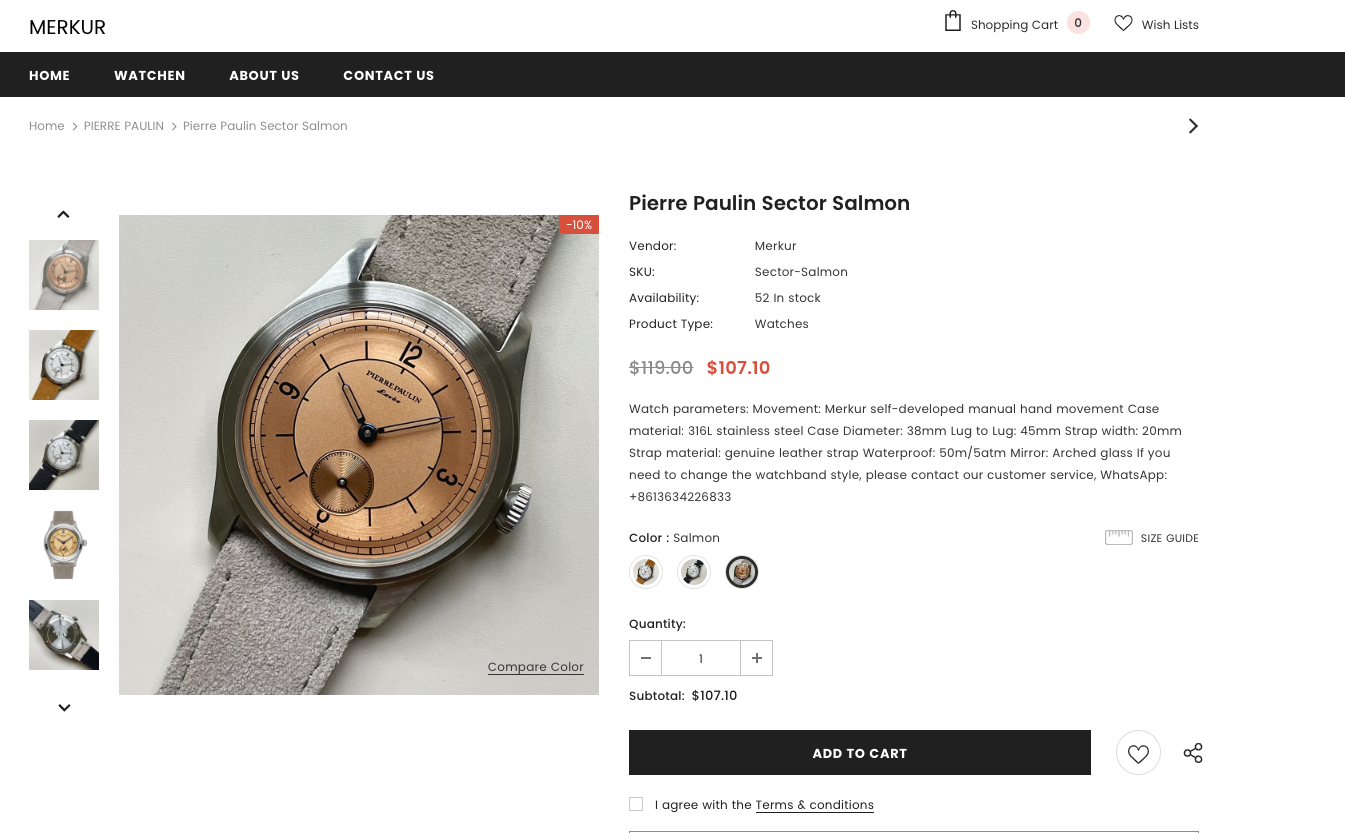Screen dimensions: 1345x833
Task: Check the Terms & conditions agreement box
Action: click(636, 804)
